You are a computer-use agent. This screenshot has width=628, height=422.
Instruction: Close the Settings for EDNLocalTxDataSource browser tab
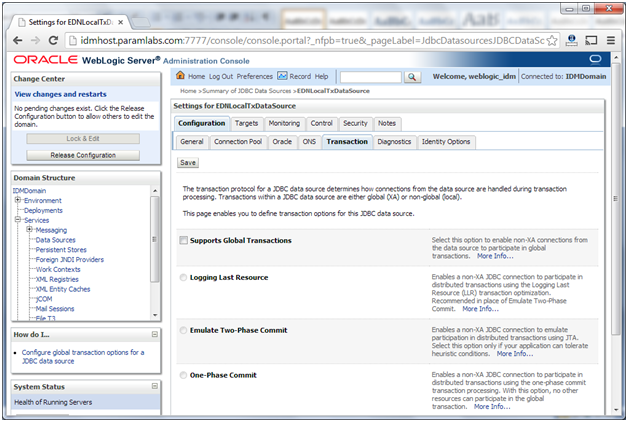(x=120, y=22)
